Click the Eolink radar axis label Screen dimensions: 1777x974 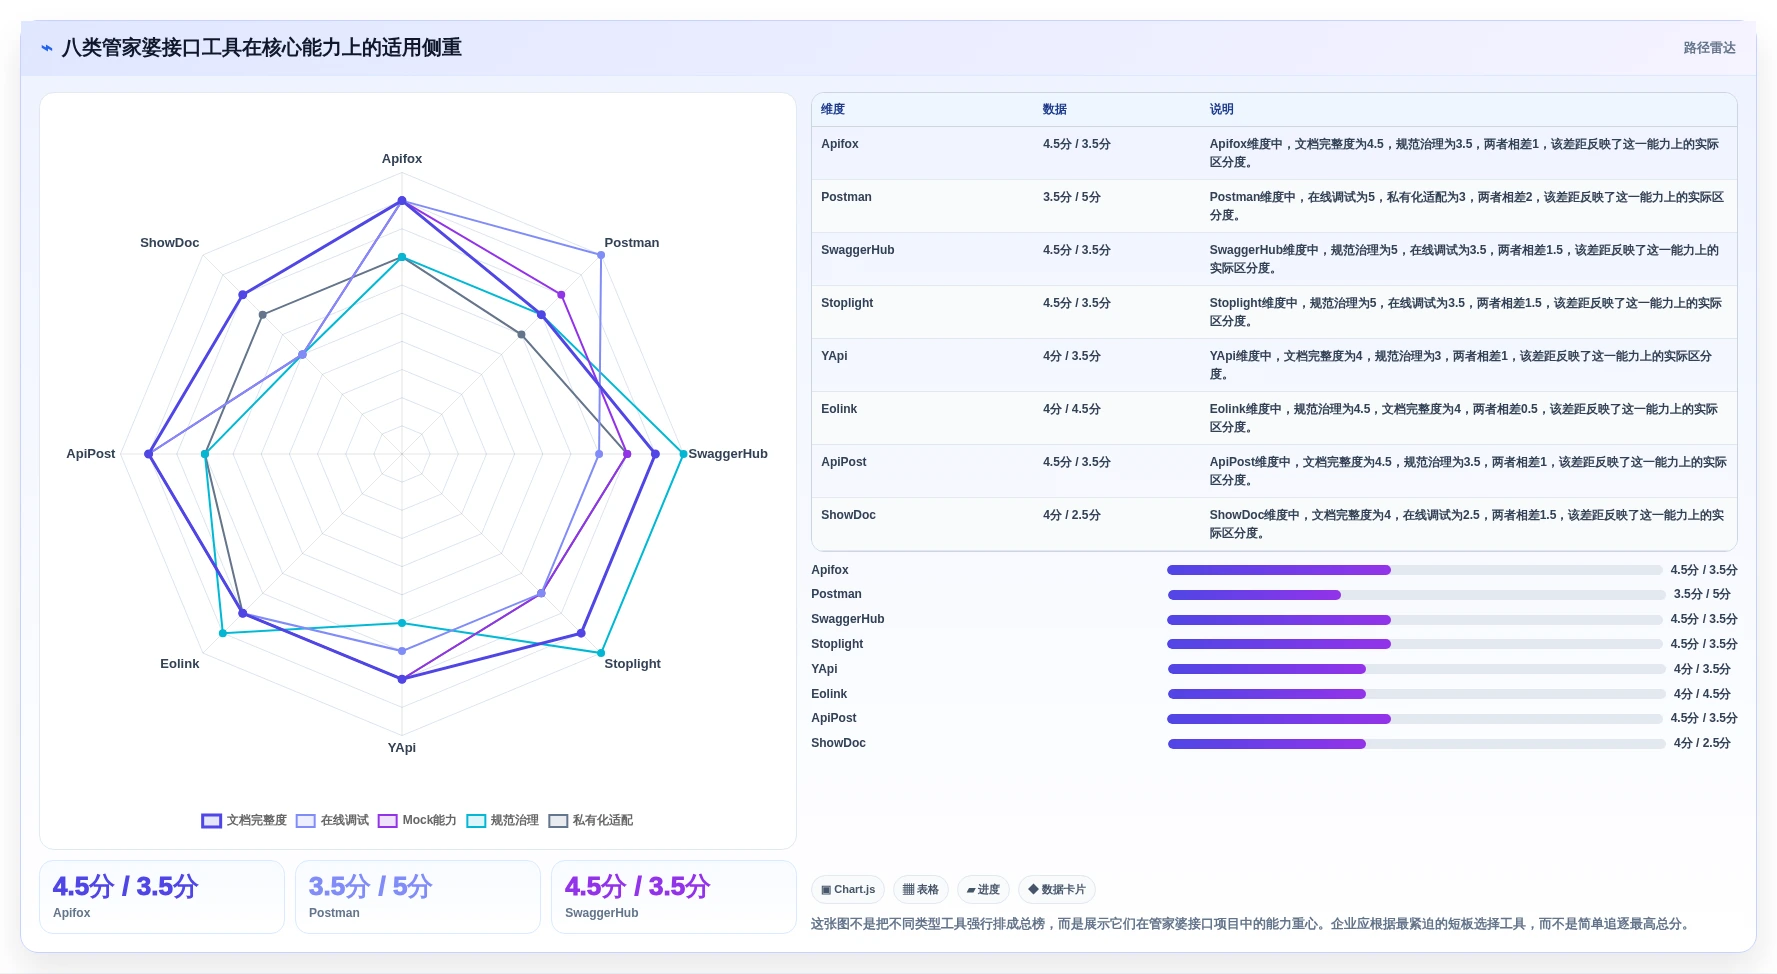pyautogui.click(x=180, y=664)
